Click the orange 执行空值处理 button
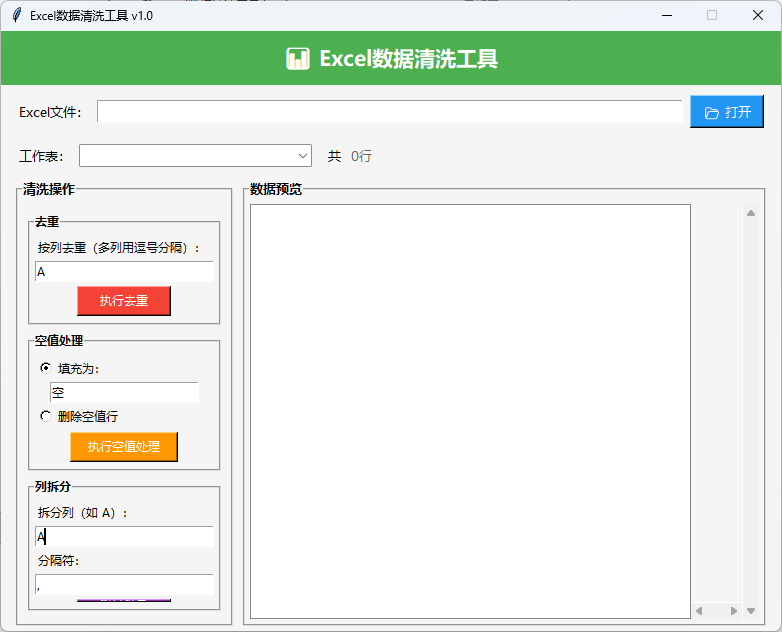The width and height of the screenshot is (782, 632). tap(124, 446)
